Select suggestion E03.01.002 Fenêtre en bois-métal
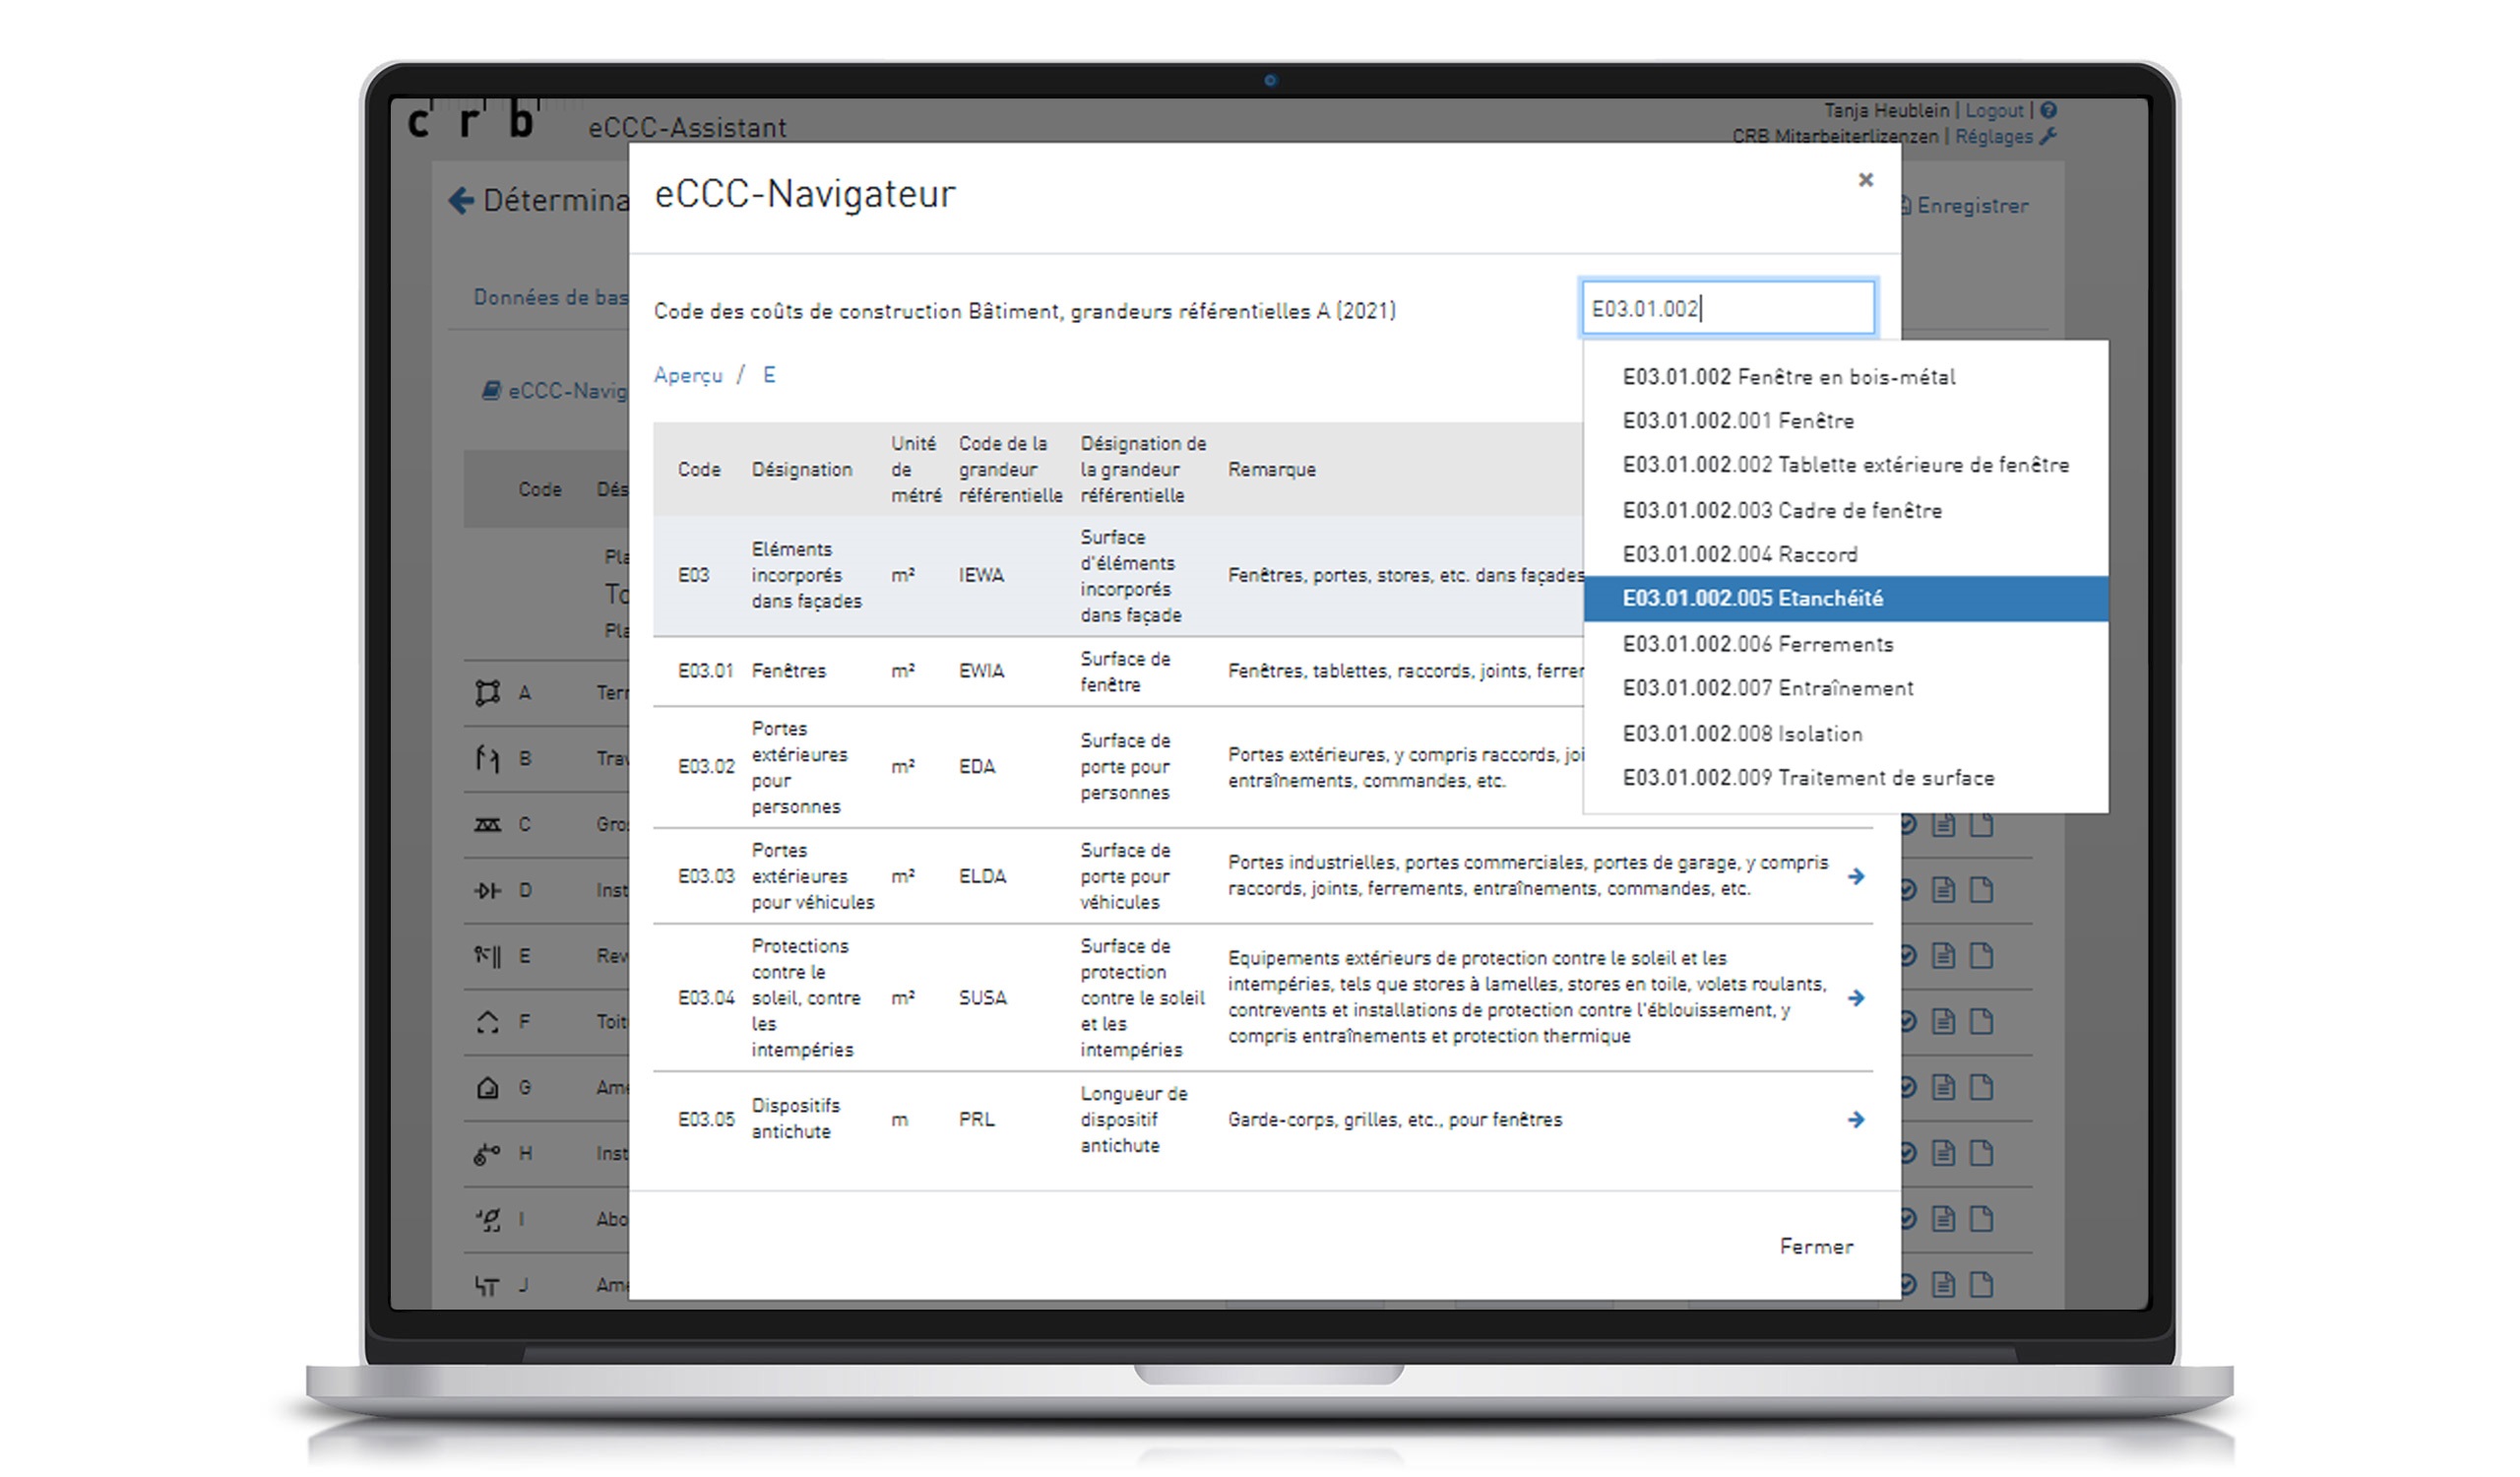 coord(1846,378)
